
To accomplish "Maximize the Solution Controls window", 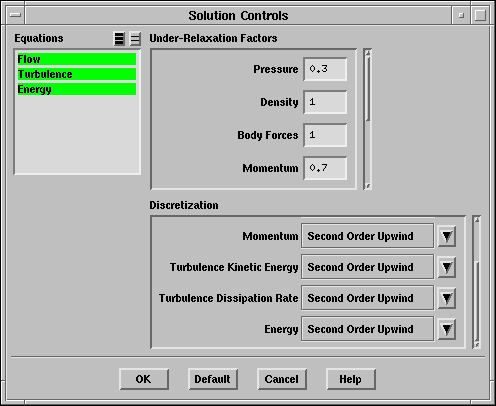I will 480,15.
